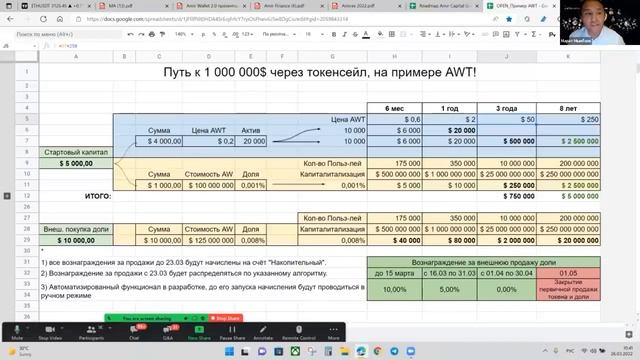Open the horizontal align dropdown

[424, 34]
